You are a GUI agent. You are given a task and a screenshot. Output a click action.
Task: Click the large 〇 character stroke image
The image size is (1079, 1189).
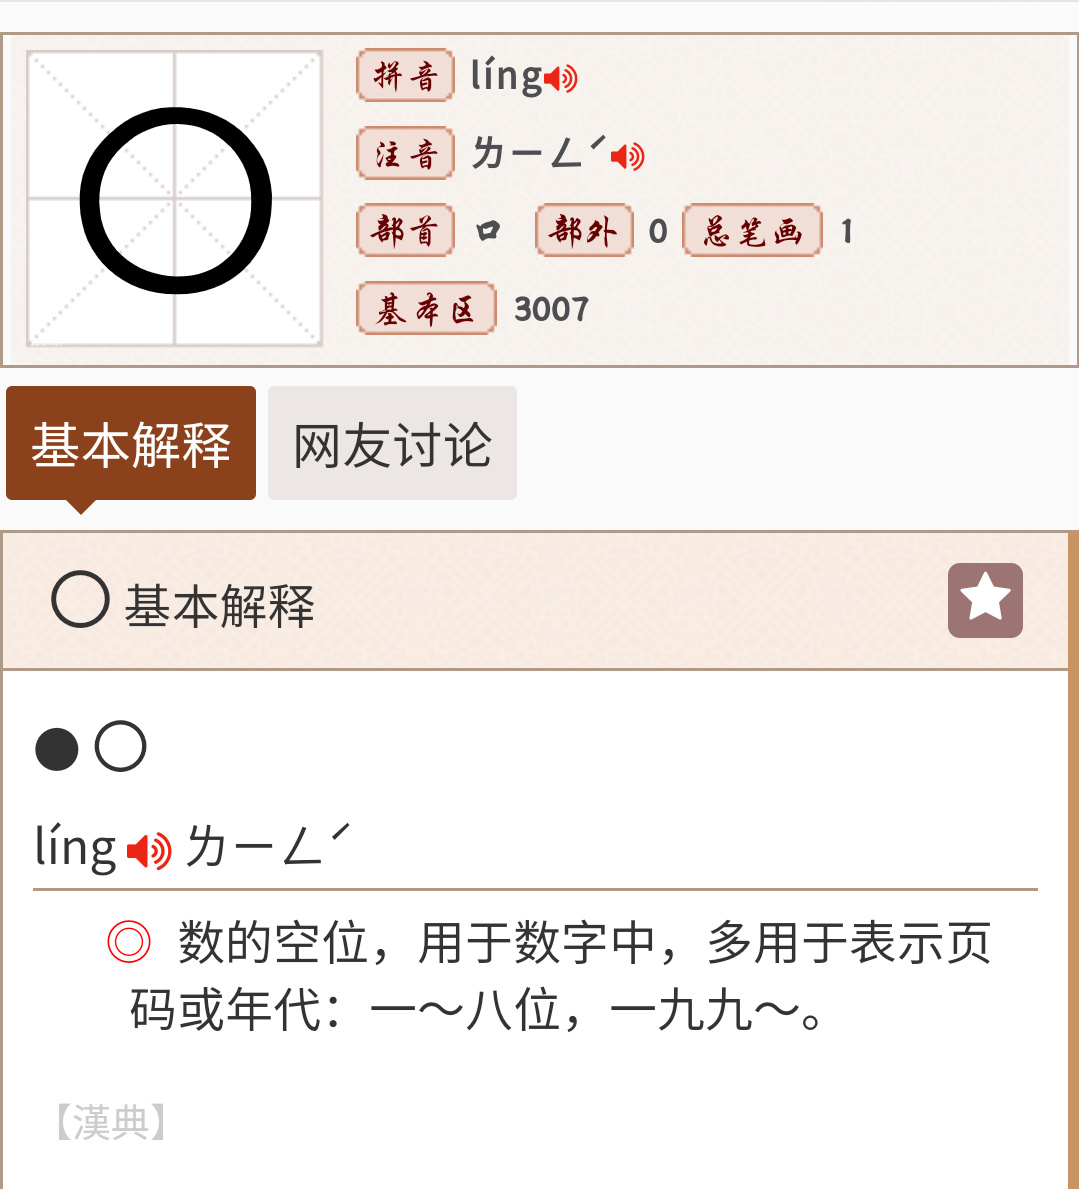coord(175,200)
